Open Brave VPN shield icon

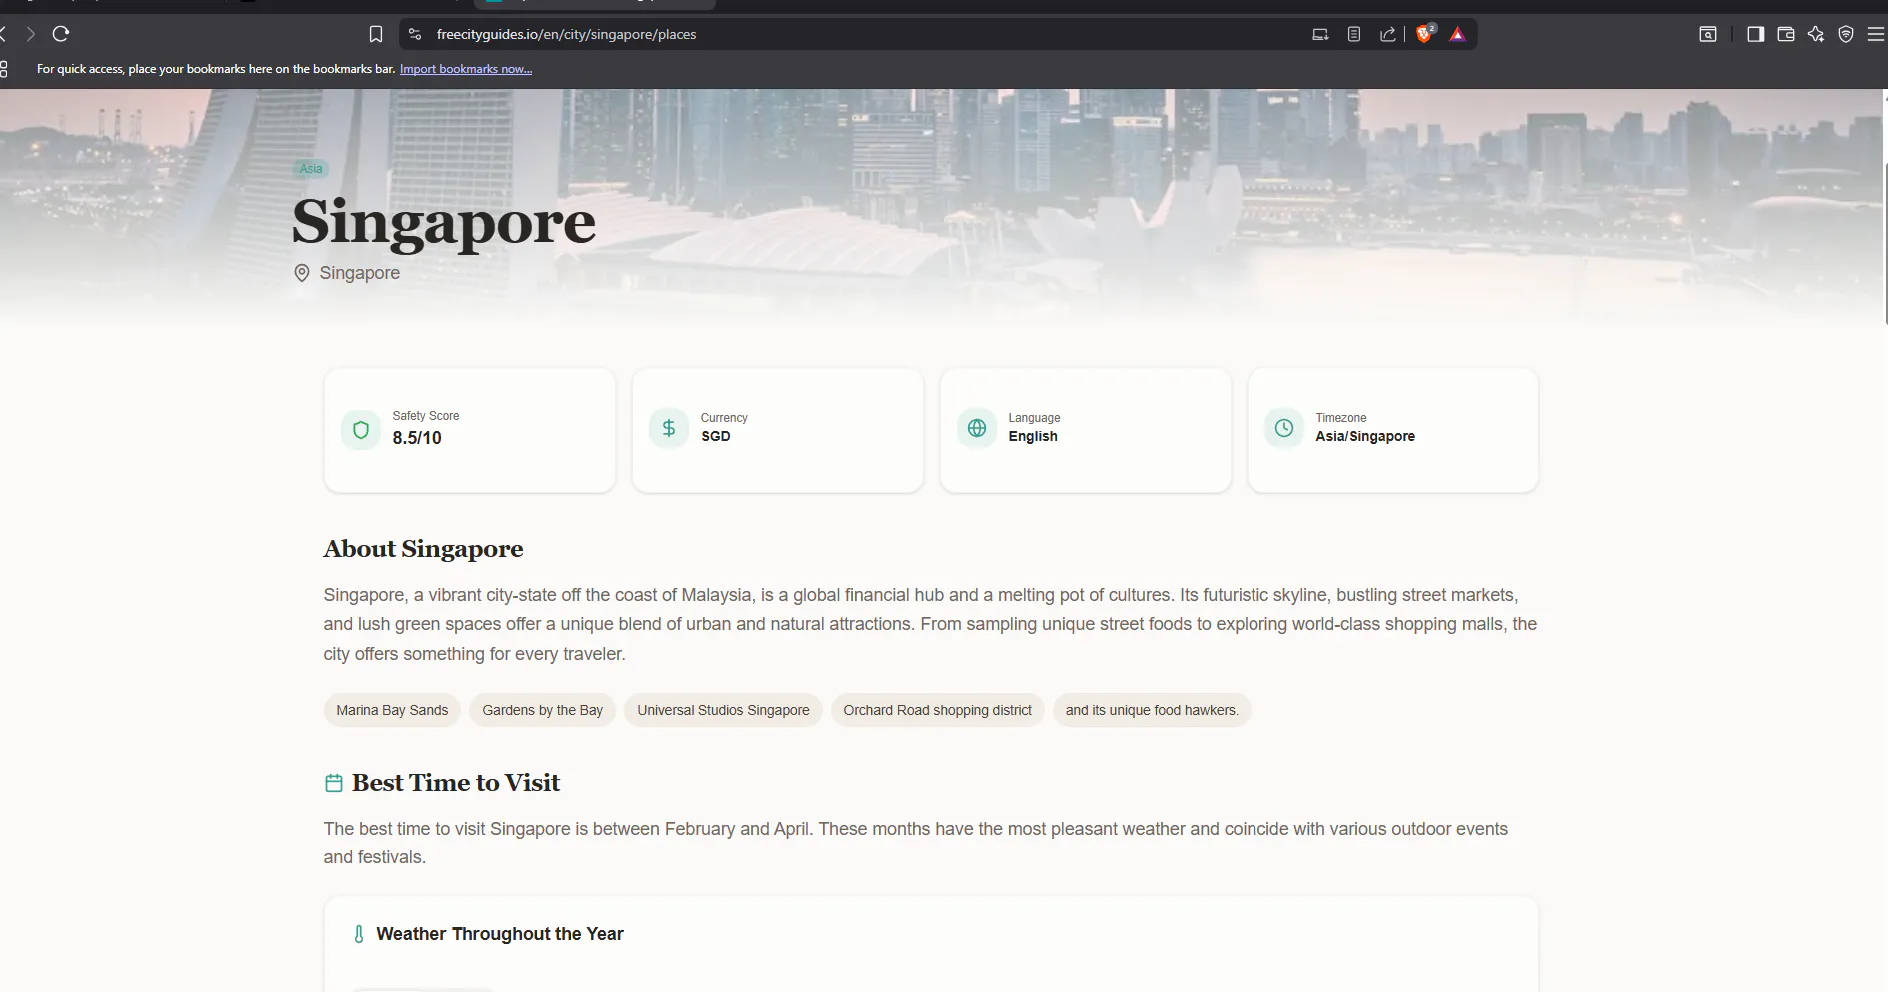click(x=1846, y=34)
